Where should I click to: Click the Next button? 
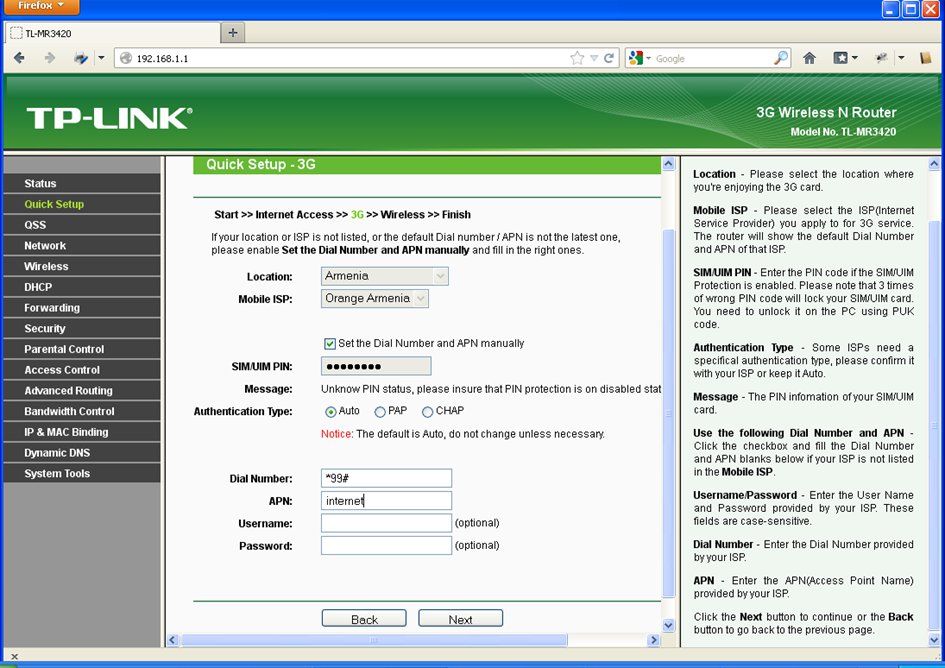pos(460,619)
